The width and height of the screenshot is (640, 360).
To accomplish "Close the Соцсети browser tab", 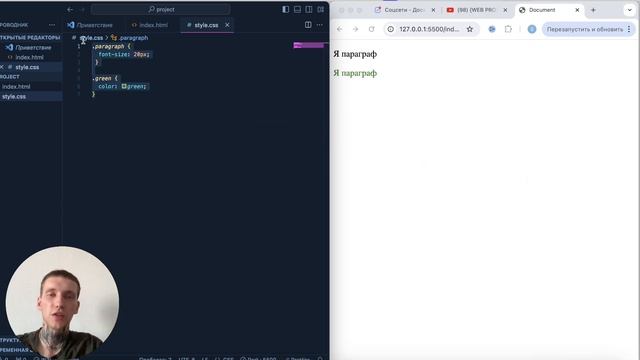I will (x=433, y=10).
